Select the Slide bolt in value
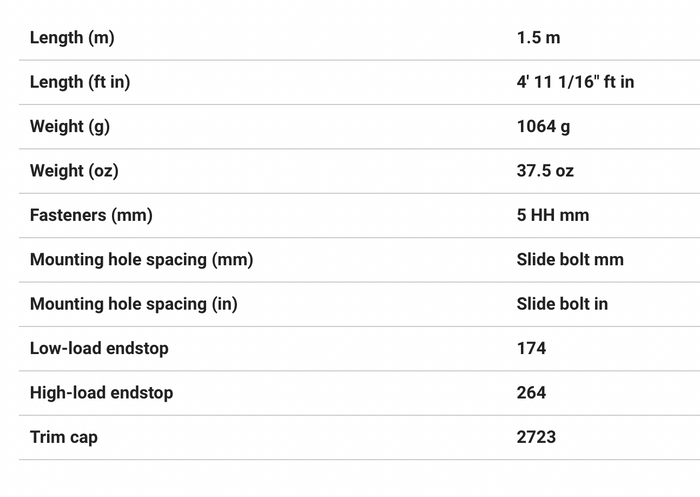Image resolution: width=700 pixels, height=497 pixels. 562,304
